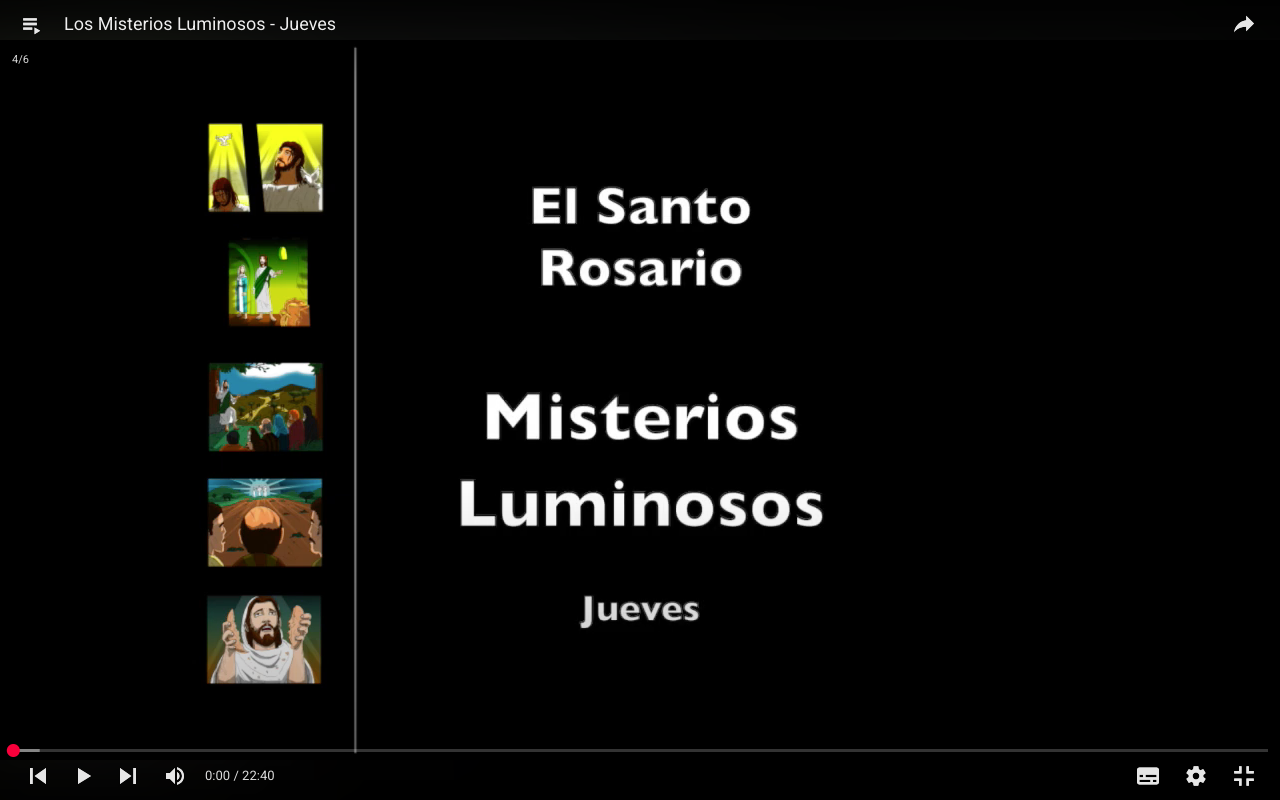This screenshot has height=800, width=1280.
Task: Open the playlist queue icon
Action: [x=30, y=25]
